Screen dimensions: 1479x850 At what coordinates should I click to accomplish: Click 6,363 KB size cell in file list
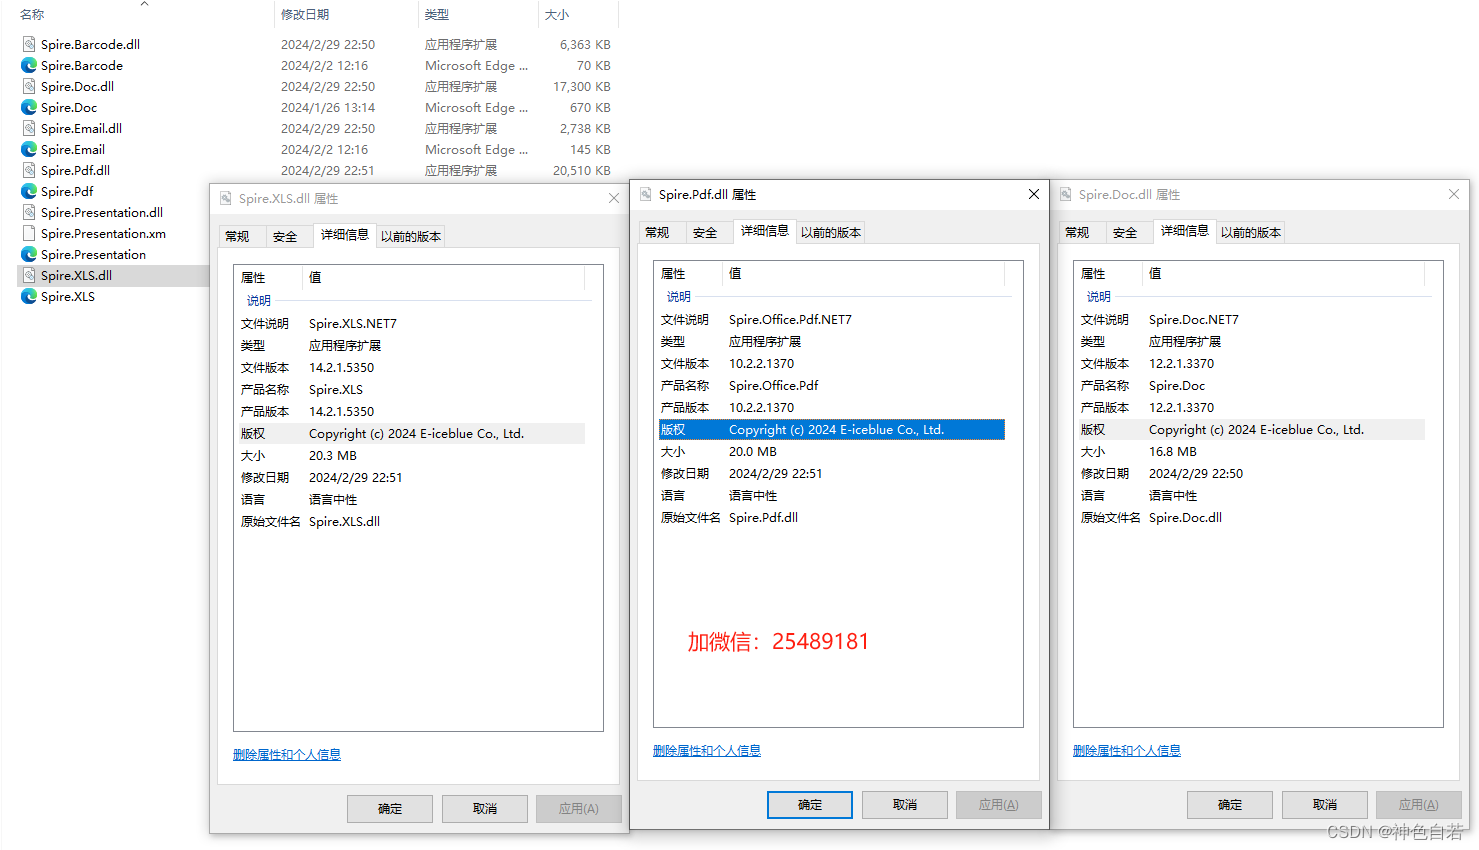click(x=585, y=45)
